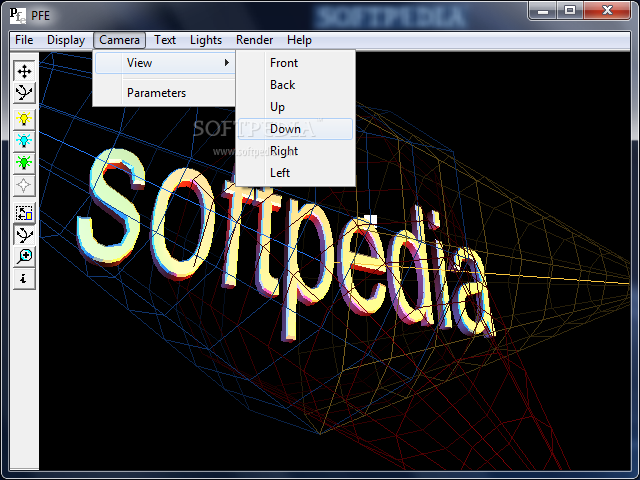The width and height of the screenshot is (640, 480).
Task: Close the PFE window
Action: click(607, 10)
